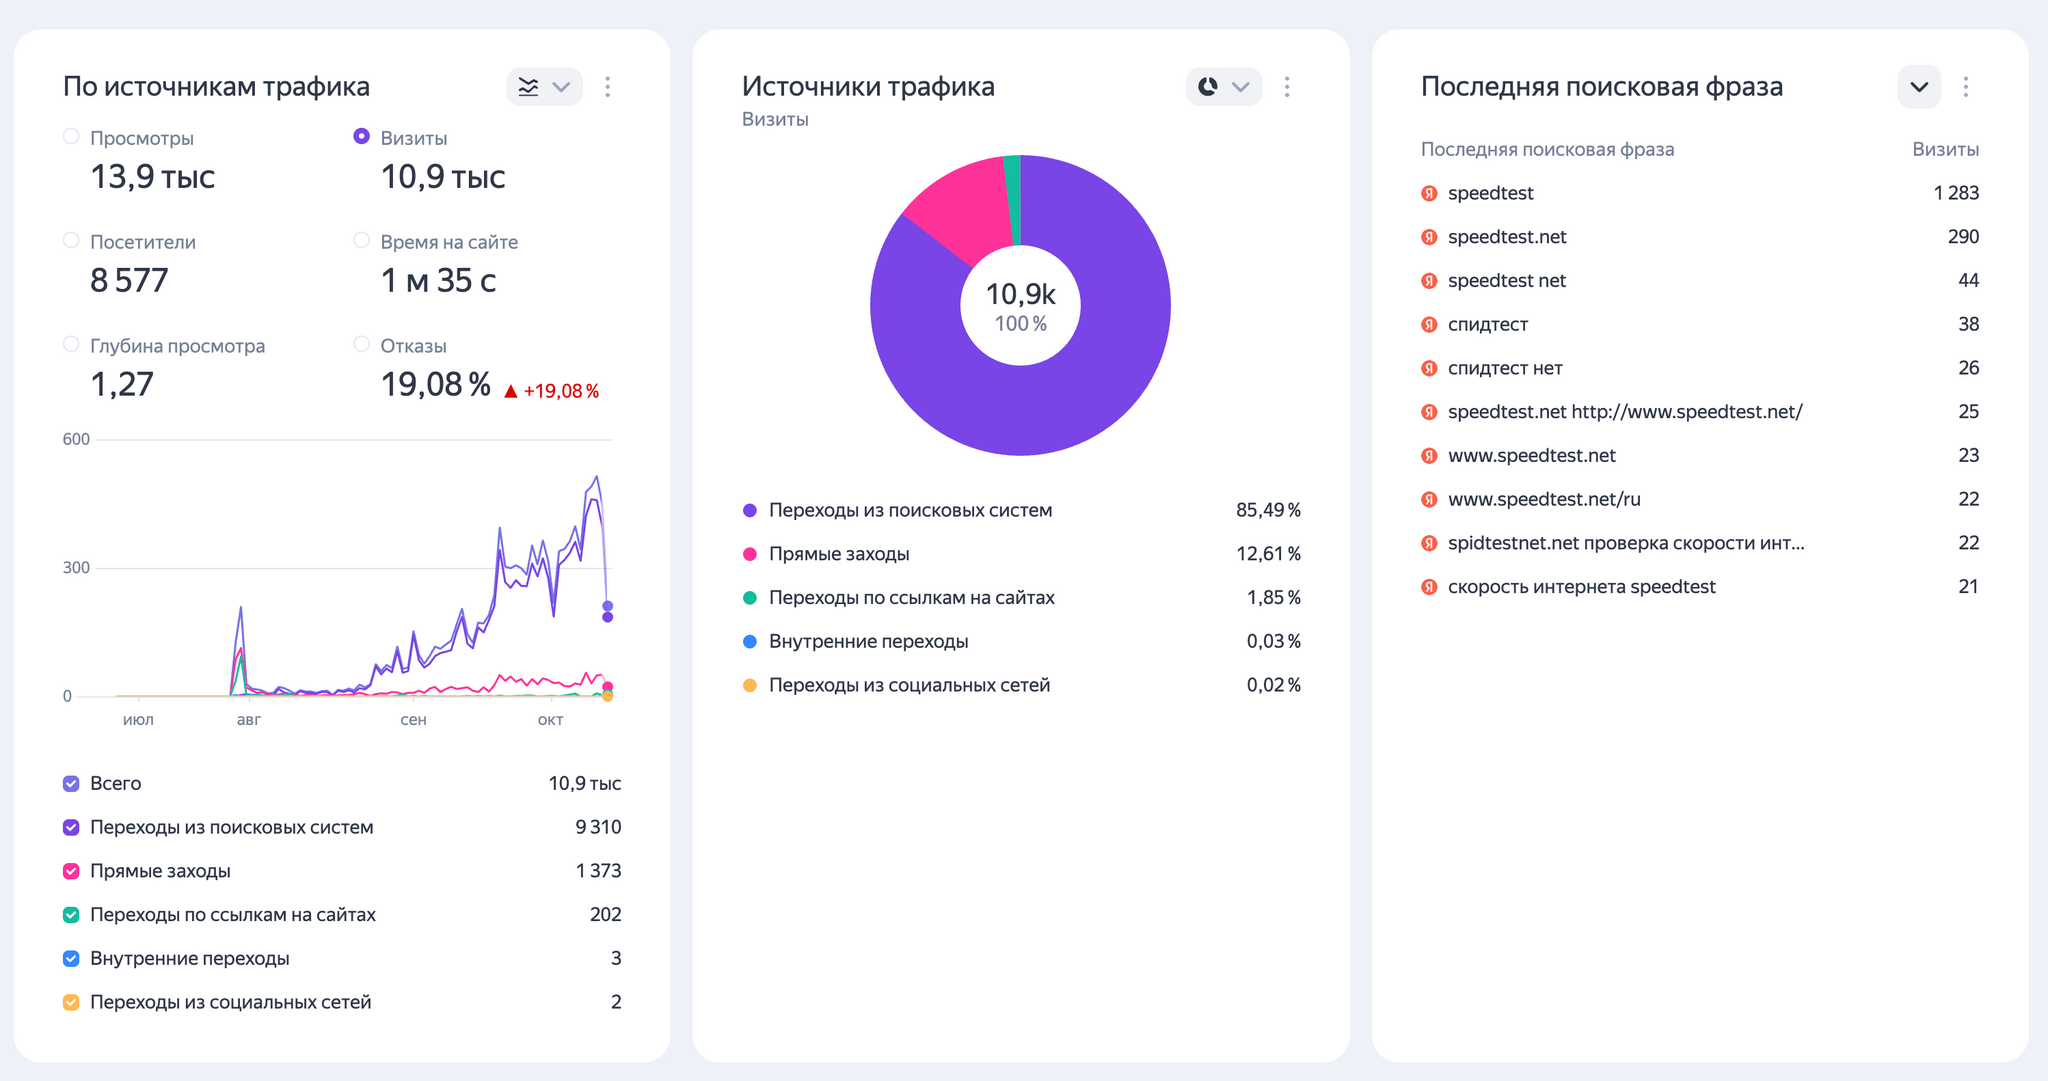The width and height of the screenshot is (2048, 1081).
Task: Toggle the 'Всего' series checkbox
Action: coord(71,784)
